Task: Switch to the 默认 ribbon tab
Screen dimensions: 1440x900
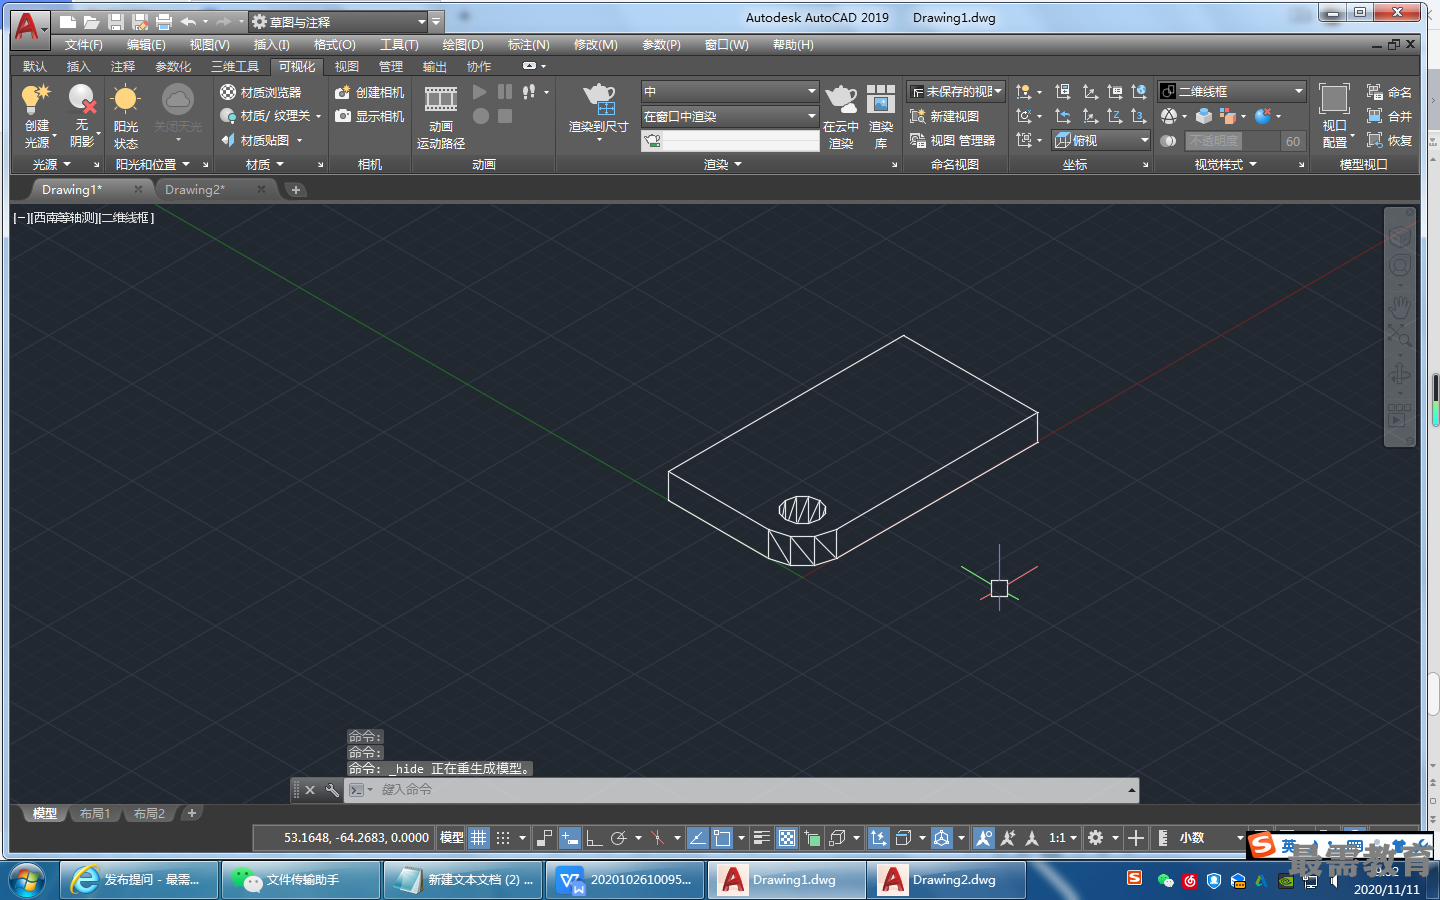Action: pos(35,67)
